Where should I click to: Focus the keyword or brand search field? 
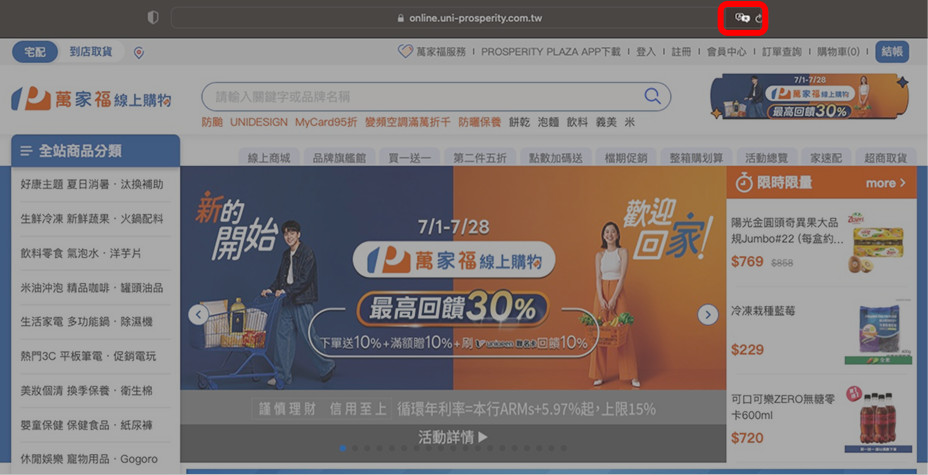(x=436, y=96)
